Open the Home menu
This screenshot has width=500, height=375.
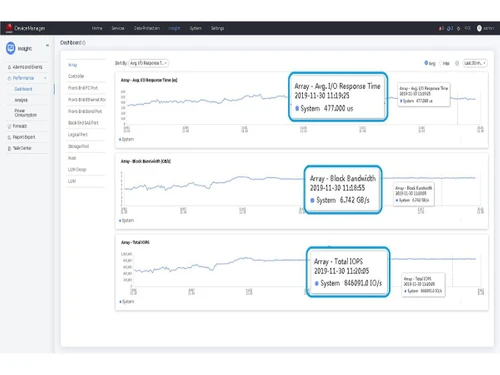click(x=97, y=28)
